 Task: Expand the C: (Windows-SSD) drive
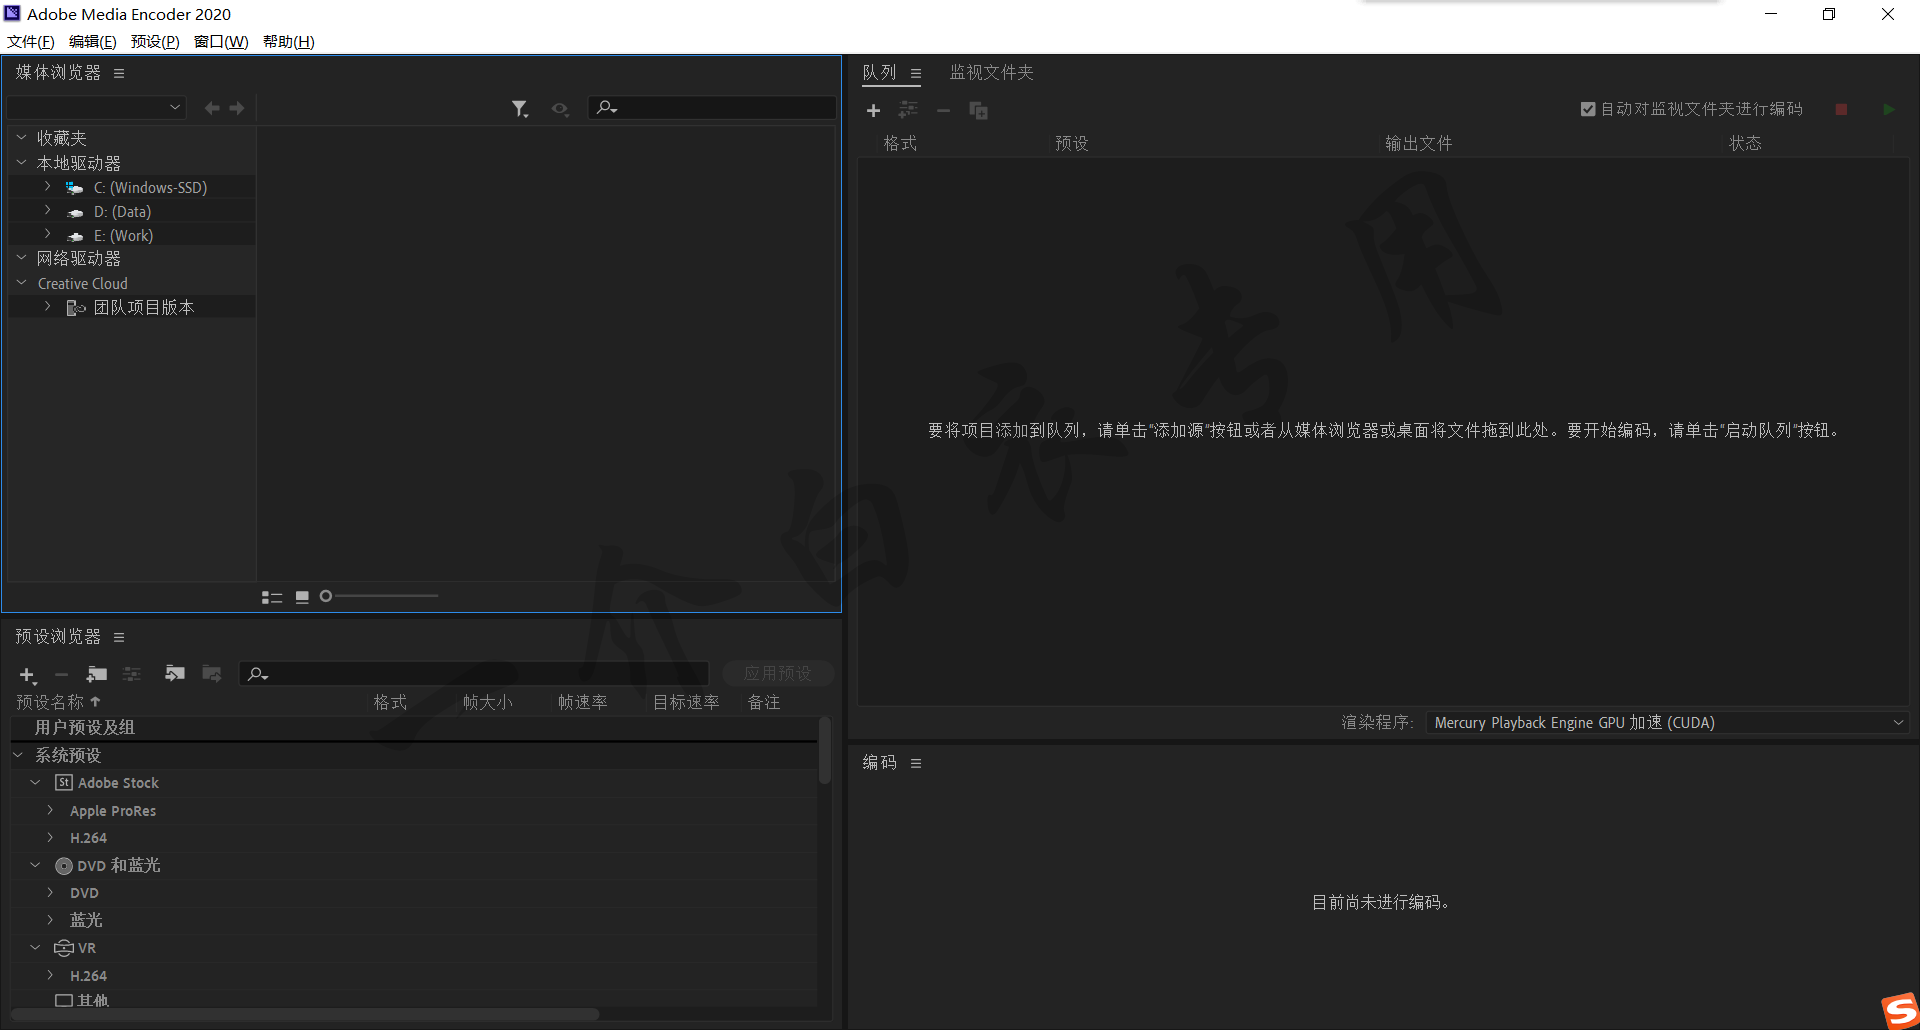click(47, 187)
